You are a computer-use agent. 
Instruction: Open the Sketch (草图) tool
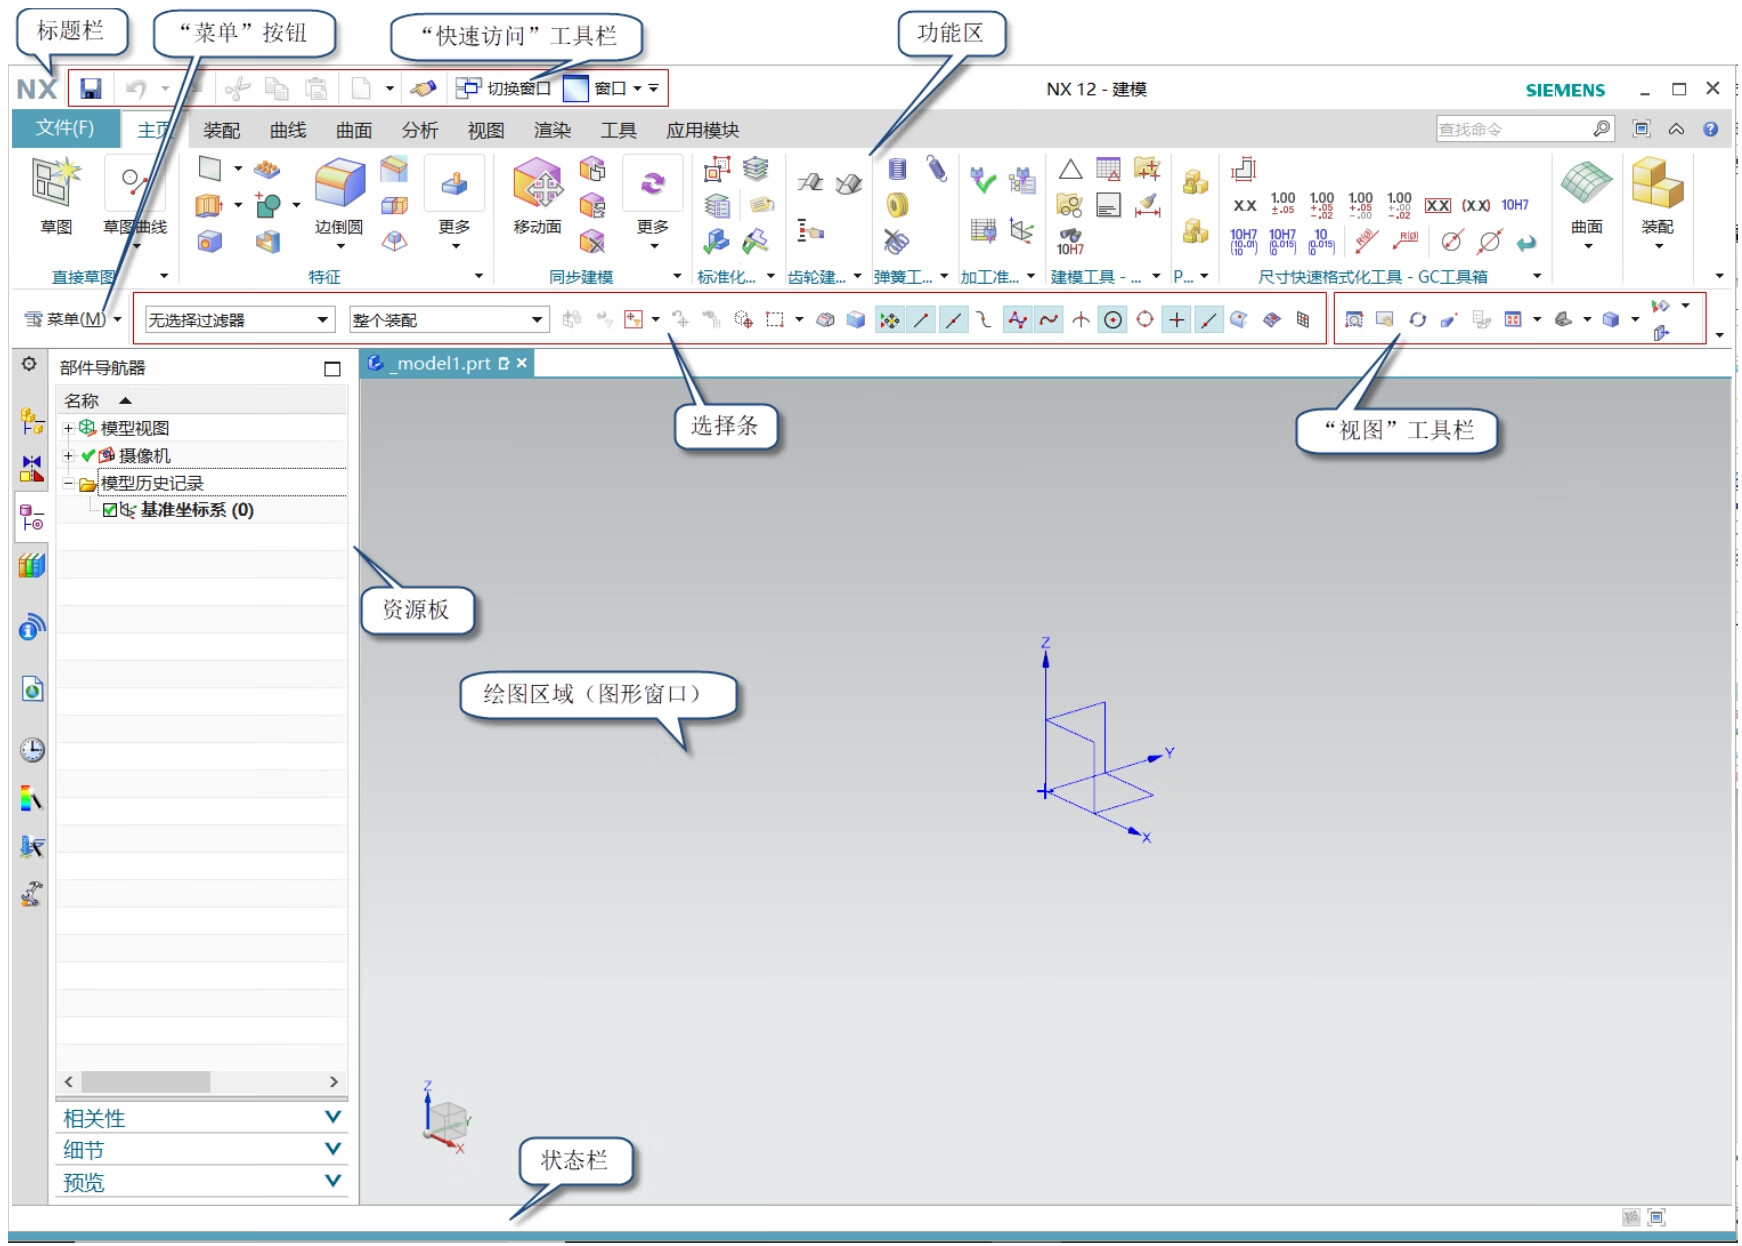55,195
